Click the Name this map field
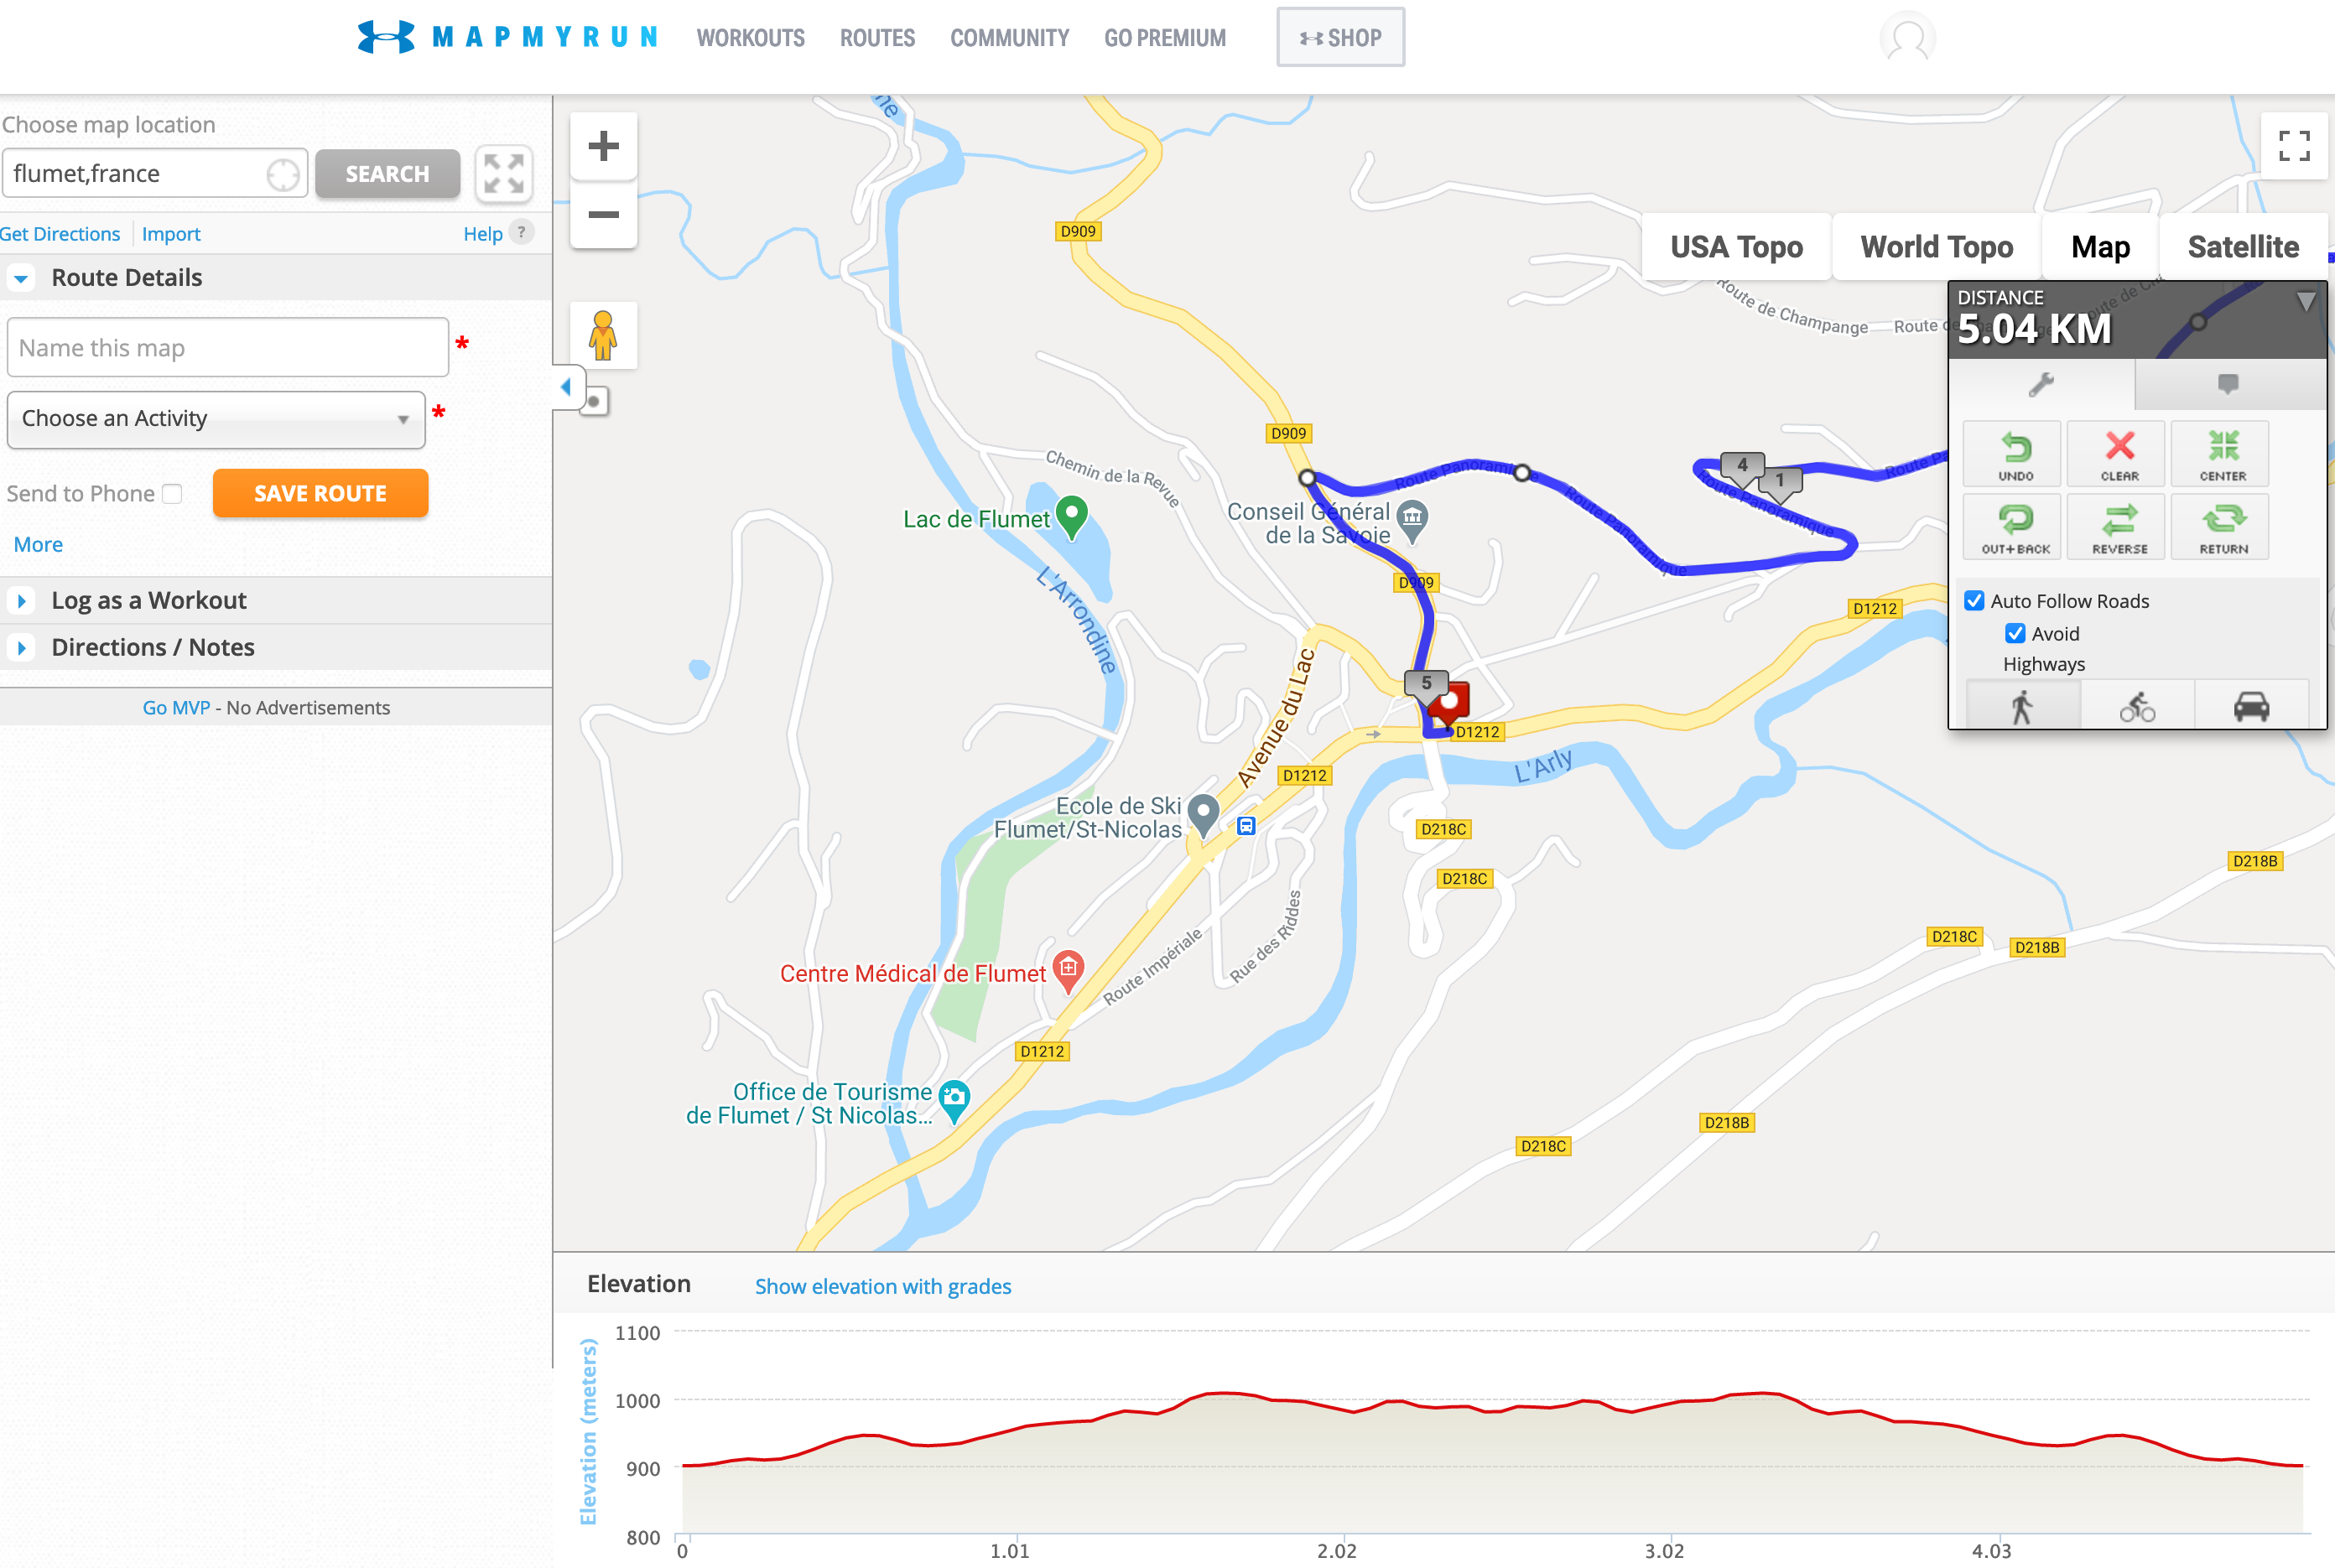Viewport: 2335px width, 1568px height. tap(228, 348)
